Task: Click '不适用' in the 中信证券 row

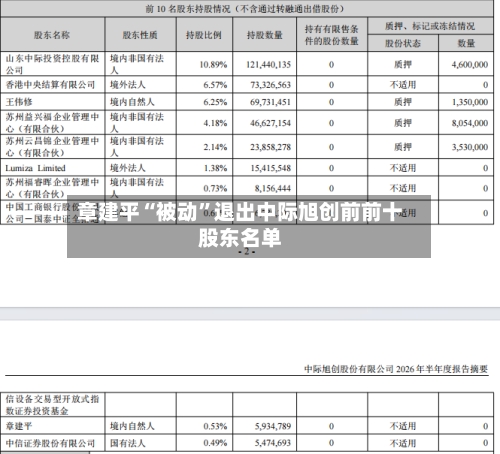Action: click(403, 443)
